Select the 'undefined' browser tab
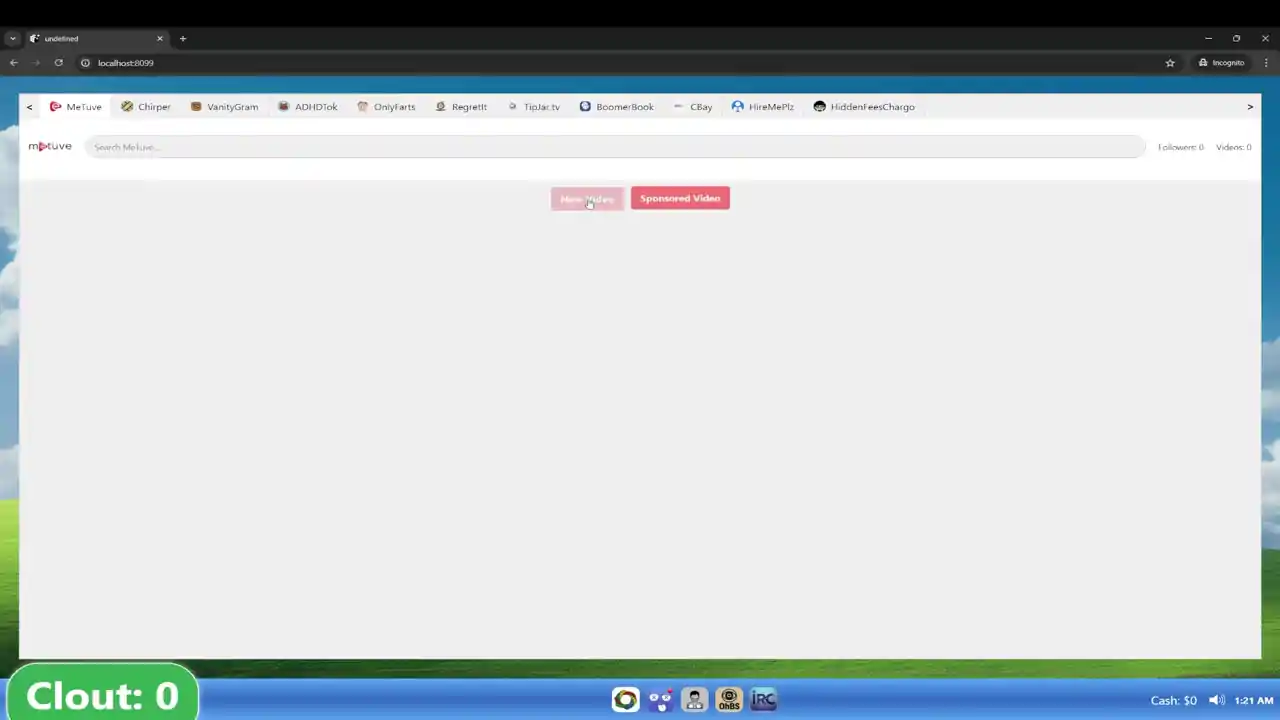This screenshot has width=1280, height=720. click(x=96, y=38)
